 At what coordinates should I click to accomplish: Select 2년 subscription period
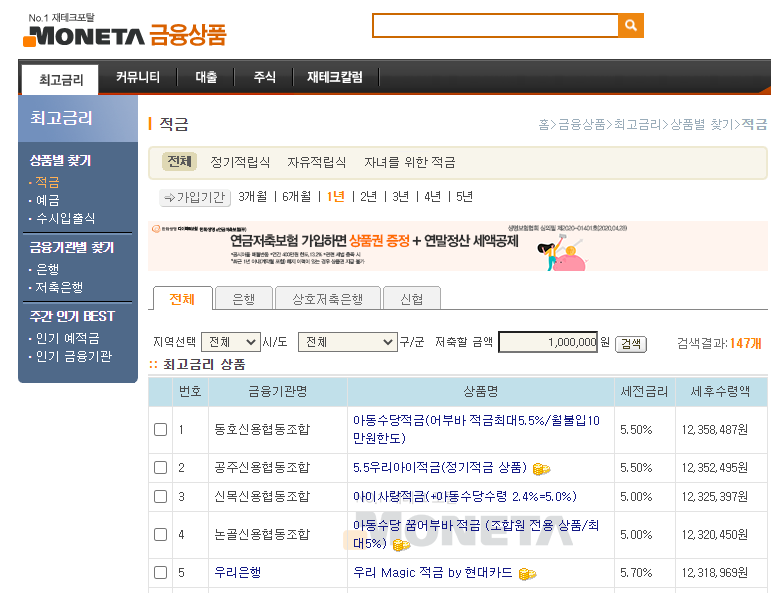coord(368,197)
